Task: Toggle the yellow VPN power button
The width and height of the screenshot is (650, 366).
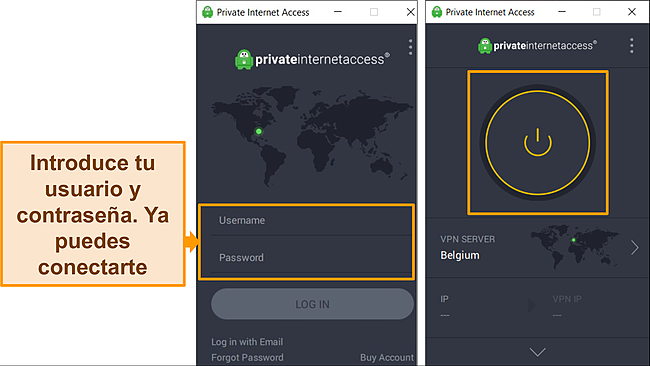Action: [x=538, y=143]
